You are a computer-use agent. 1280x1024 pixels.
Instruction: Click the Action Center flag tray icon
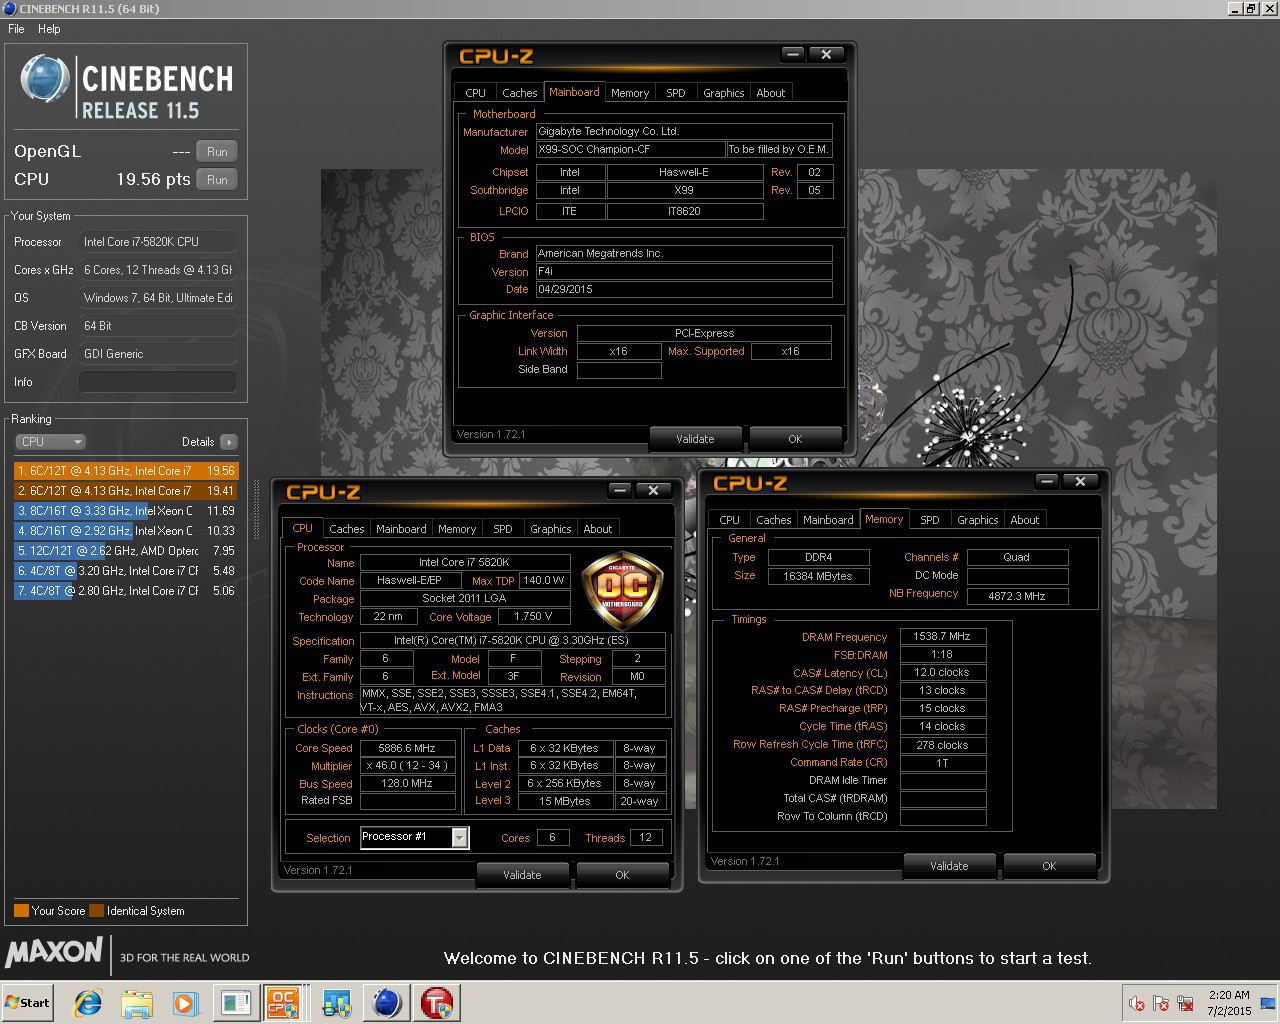pyautogui.click(x=1161, y=1003)
